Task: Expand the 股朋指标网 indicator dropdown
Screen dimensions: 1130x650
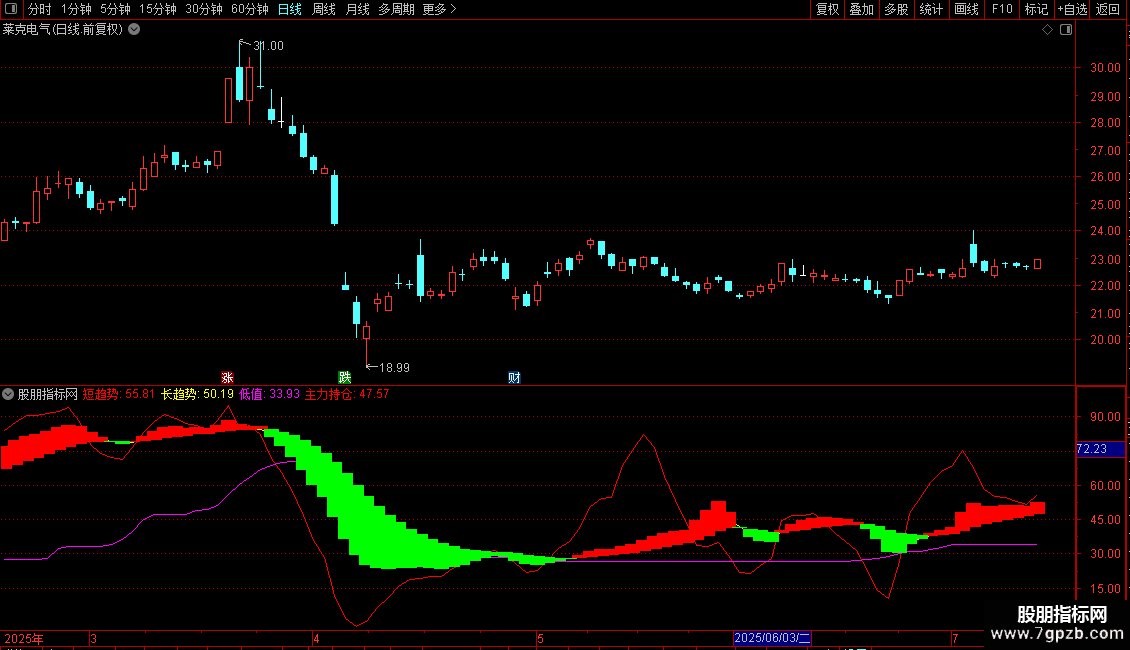Action: click(8, 394)
